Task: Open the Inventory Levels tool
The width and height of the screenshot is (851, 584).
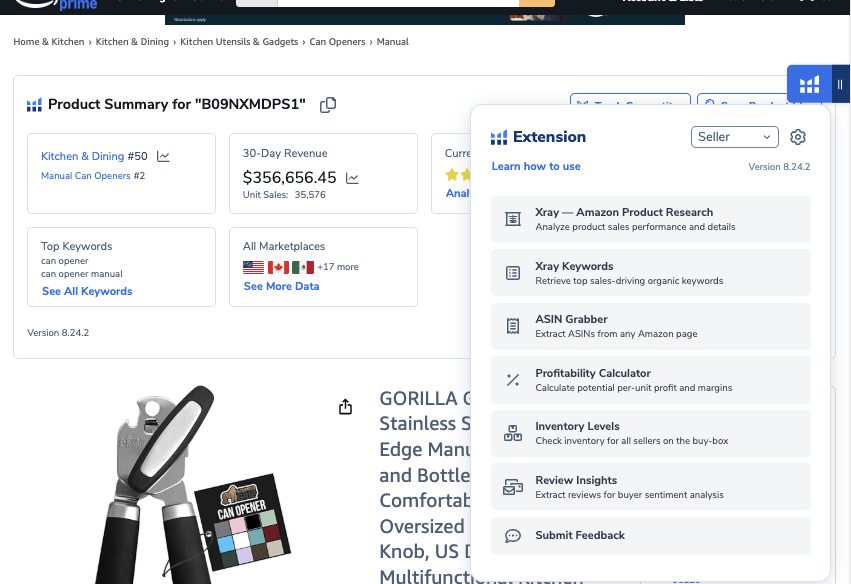Action: tap(651, 433)
